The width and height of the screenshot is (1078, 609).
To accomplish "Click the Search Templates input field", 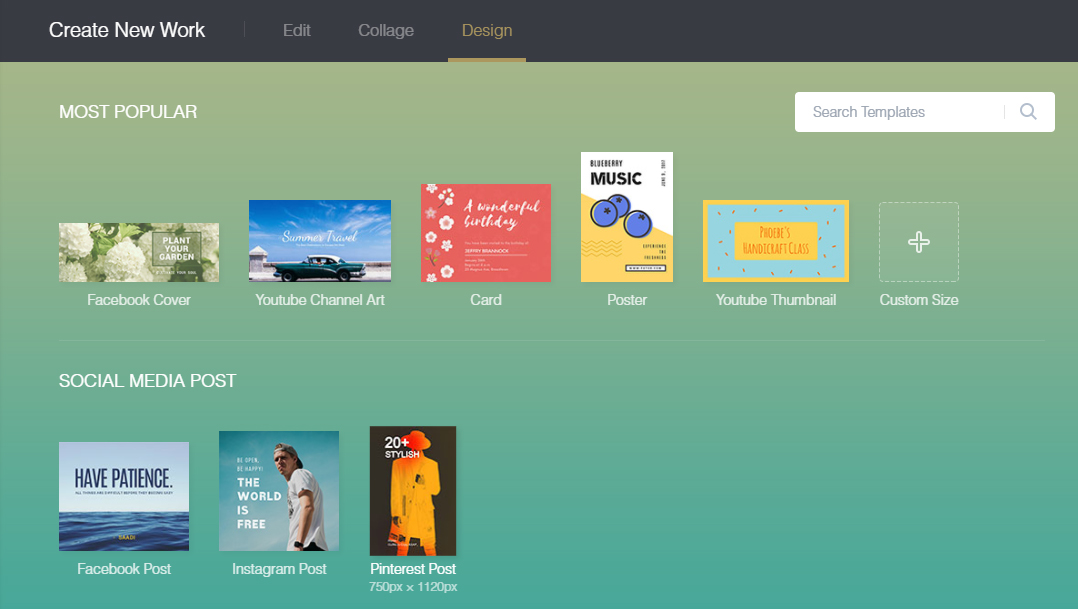I will pyautogui.click(x=898, y=112).
